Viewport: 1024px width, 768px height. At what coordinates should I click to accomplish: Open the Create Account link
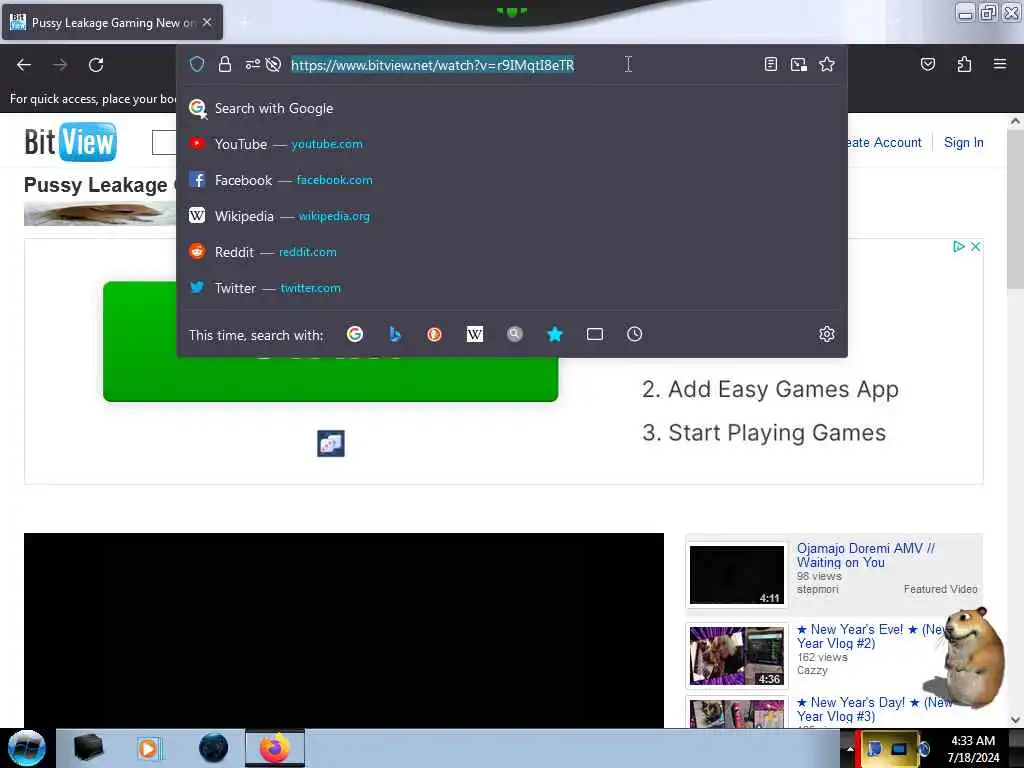pyautogui.click(x=882, y=142)
